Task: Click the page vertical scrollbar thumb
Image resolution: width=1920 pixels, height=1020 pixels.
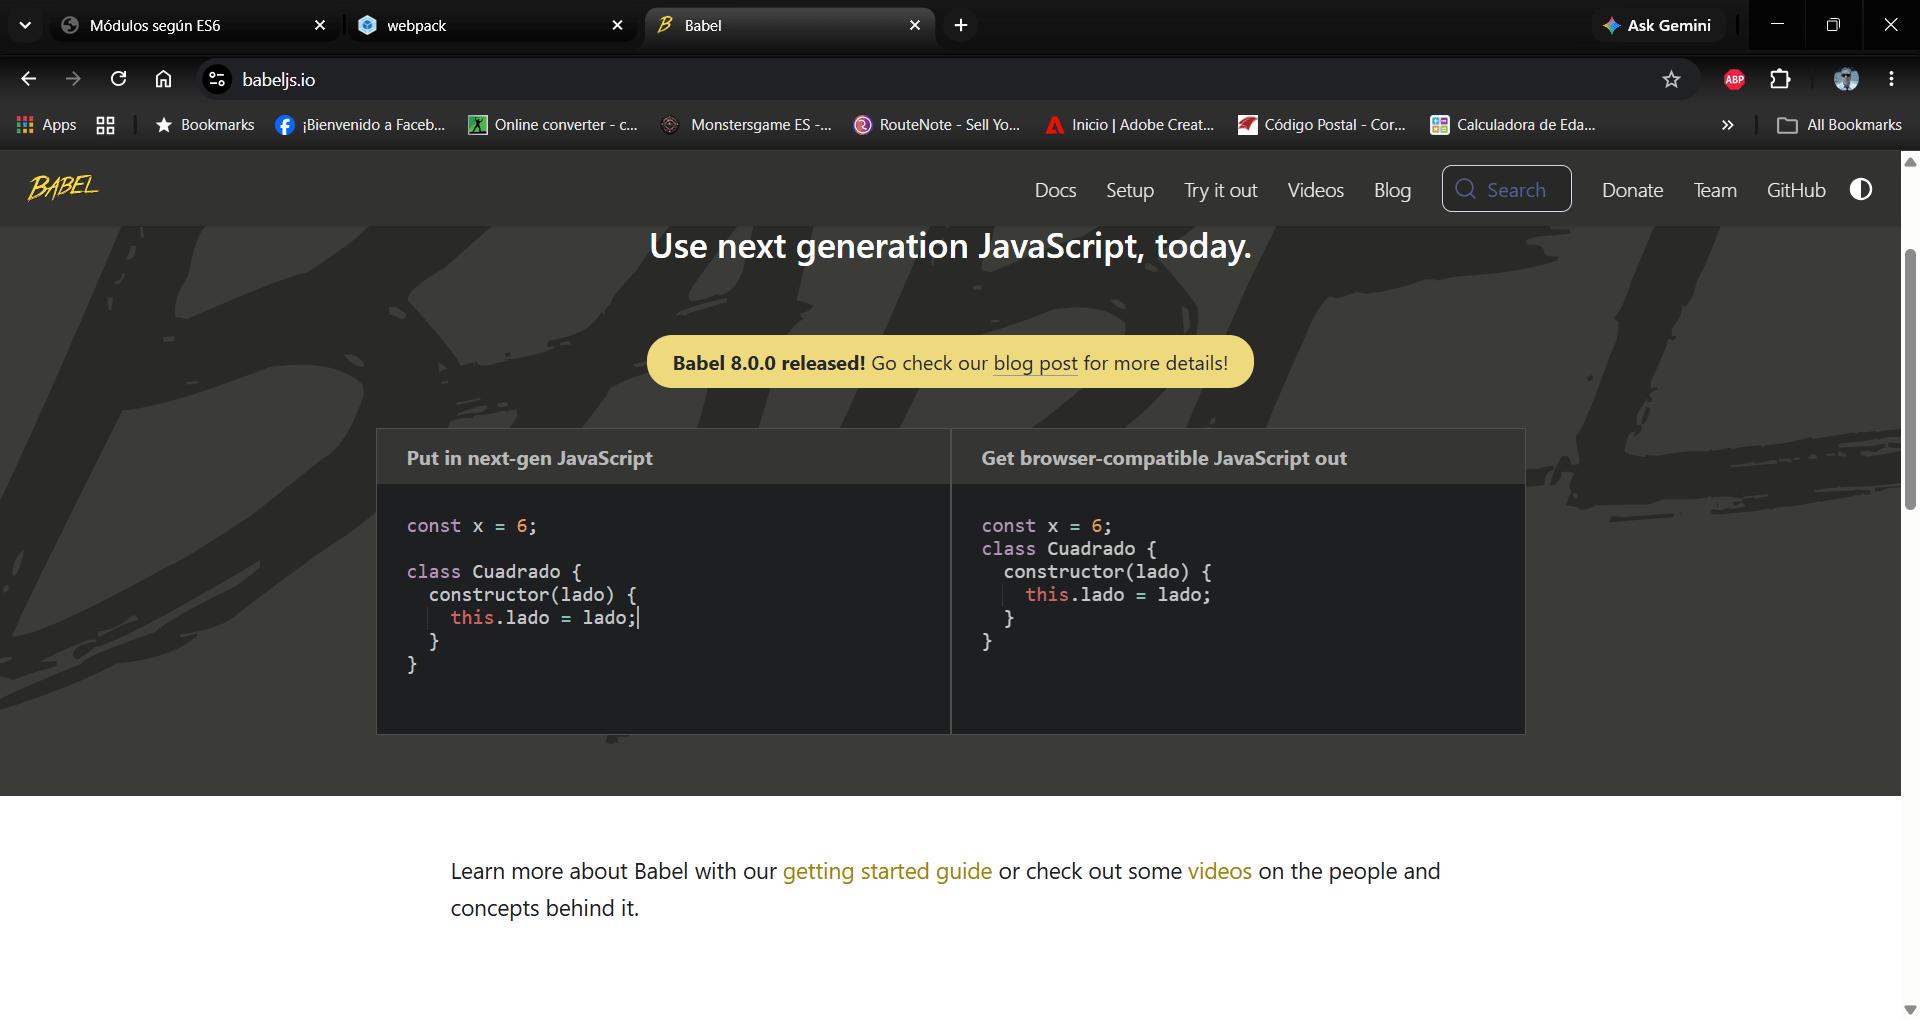Action: [x=1910, y=380]
